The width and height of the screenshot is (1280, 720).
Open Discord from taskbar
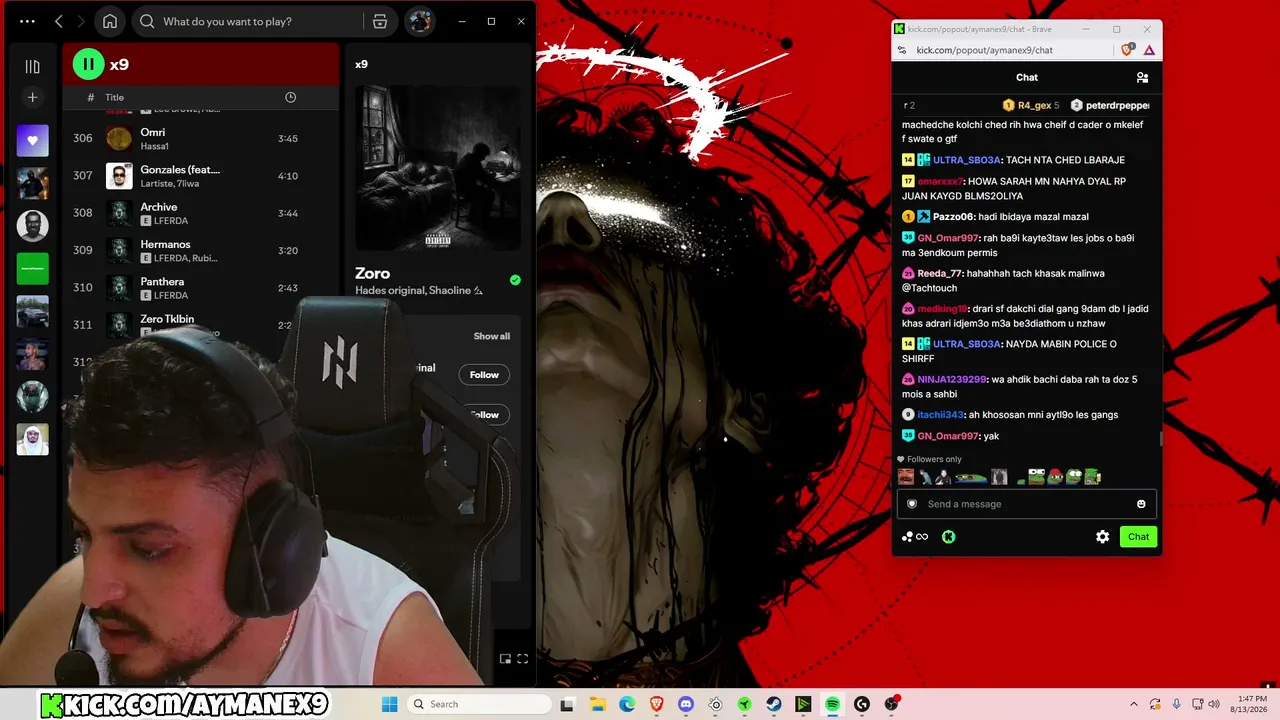tap(686, 704)
